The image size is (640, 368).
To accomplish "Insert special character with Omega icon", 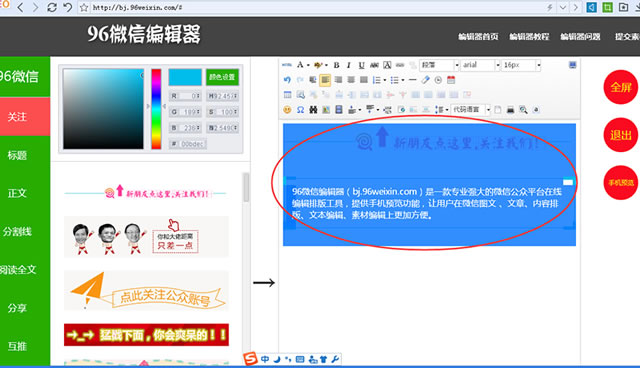I will click(x=300, y=110).
